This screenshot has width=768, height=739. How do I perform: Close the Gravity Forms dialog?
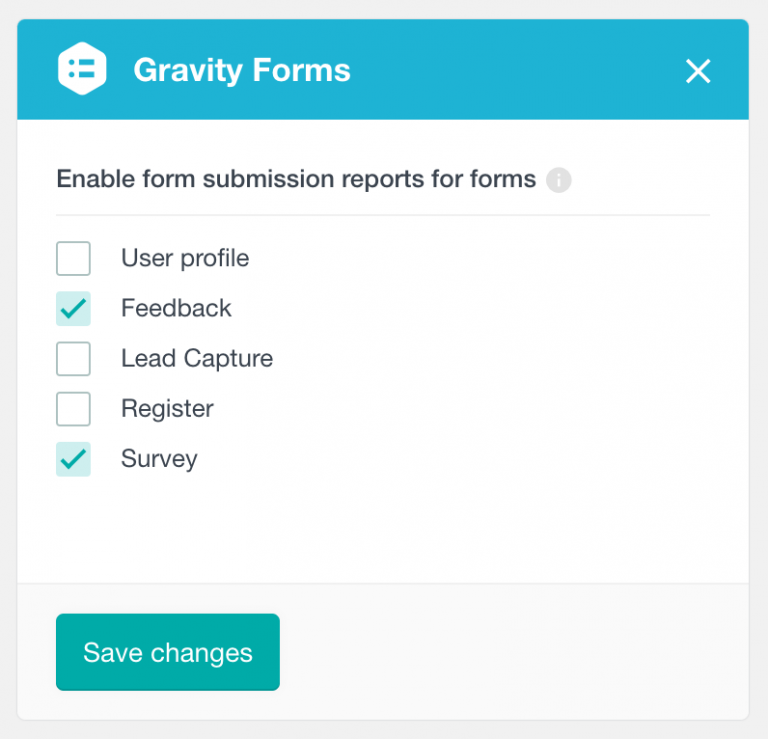(698, 71)
